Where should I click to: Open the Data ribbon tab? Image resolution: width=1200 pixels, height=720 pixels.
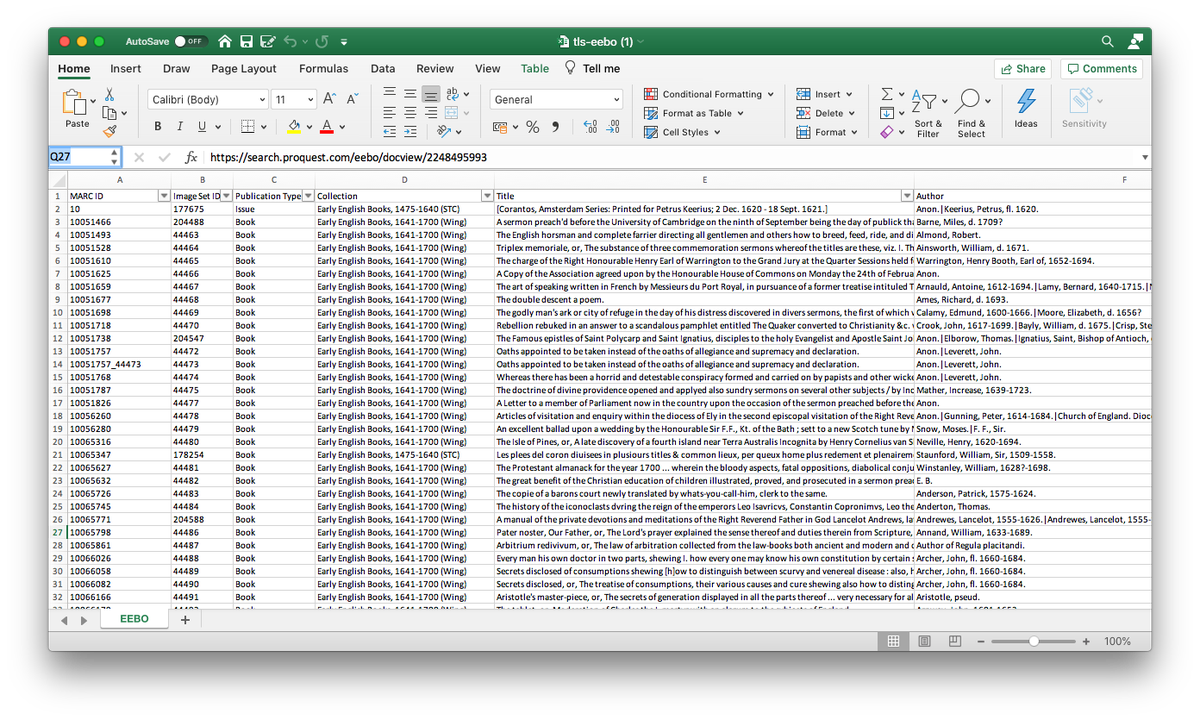point(383,69)
